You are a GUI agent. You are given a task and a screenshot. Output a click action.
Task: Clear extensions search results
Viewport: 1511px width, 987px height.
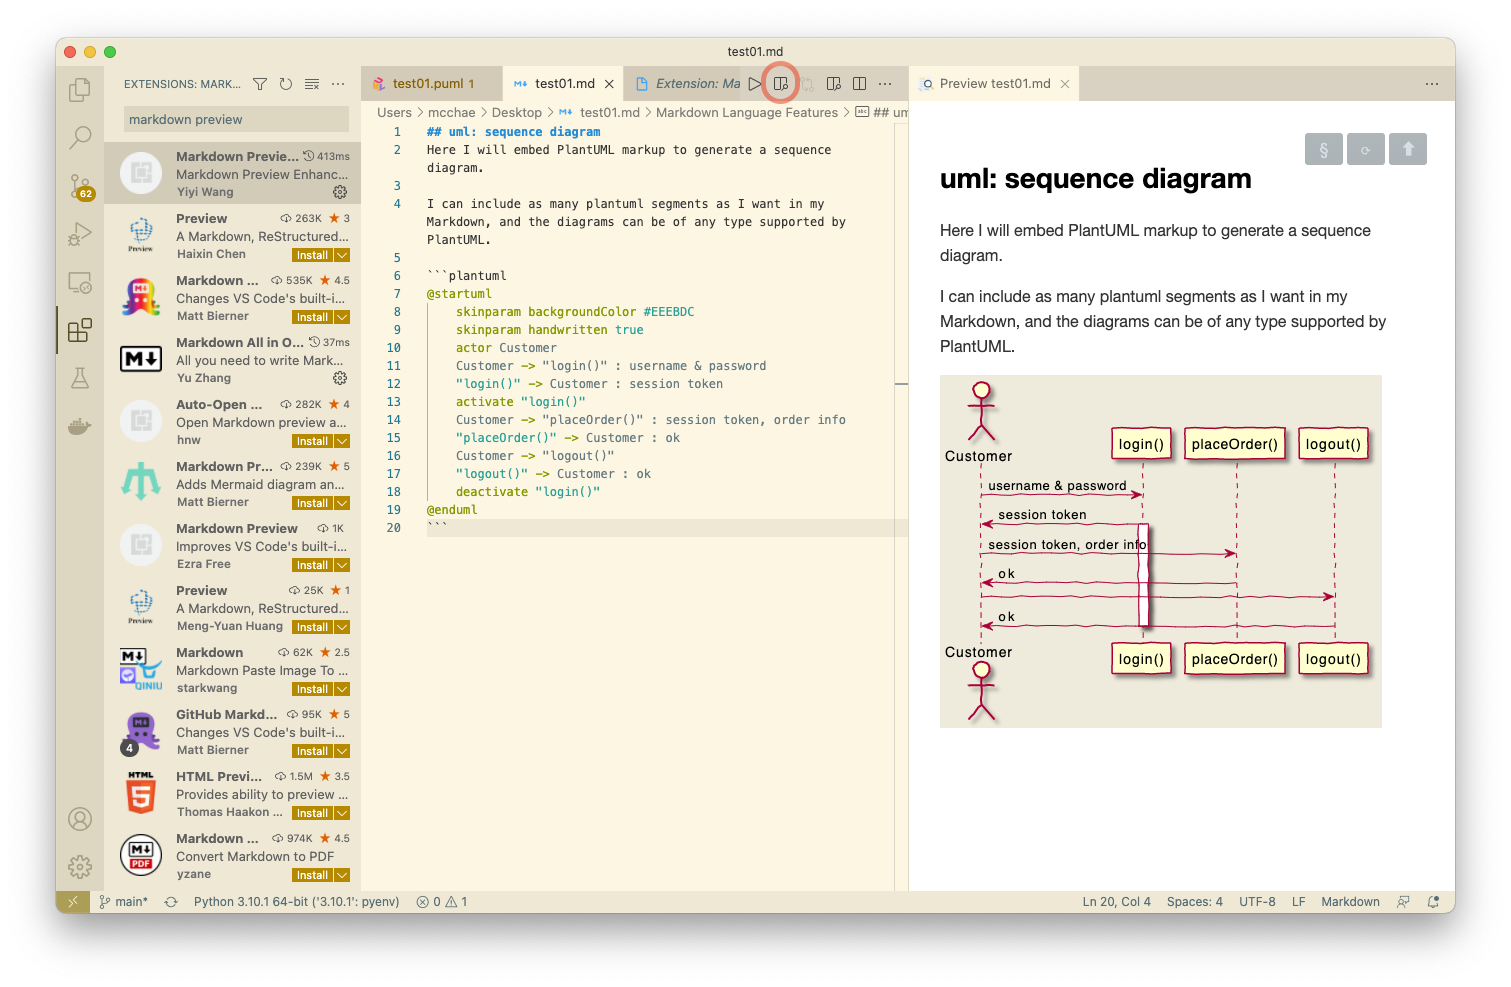pos(312,84)
